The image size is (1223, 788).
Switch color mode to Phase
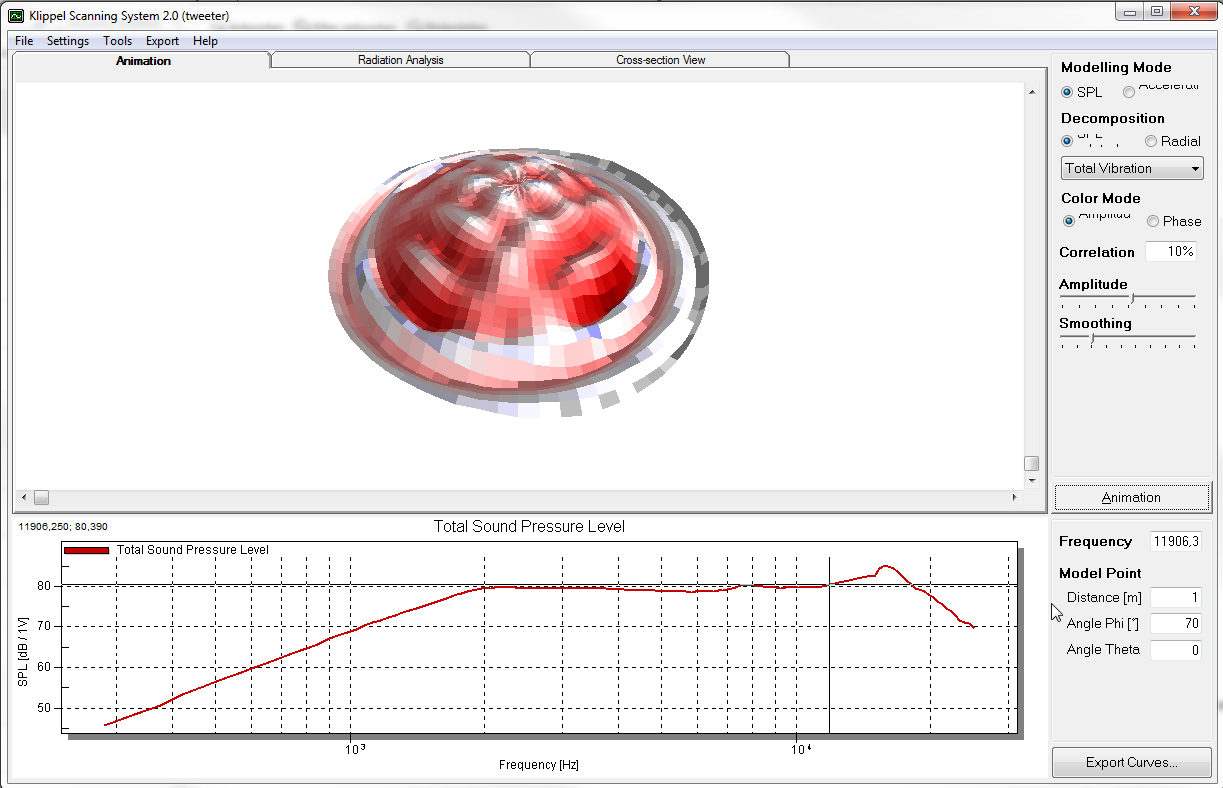(1153, 221)
